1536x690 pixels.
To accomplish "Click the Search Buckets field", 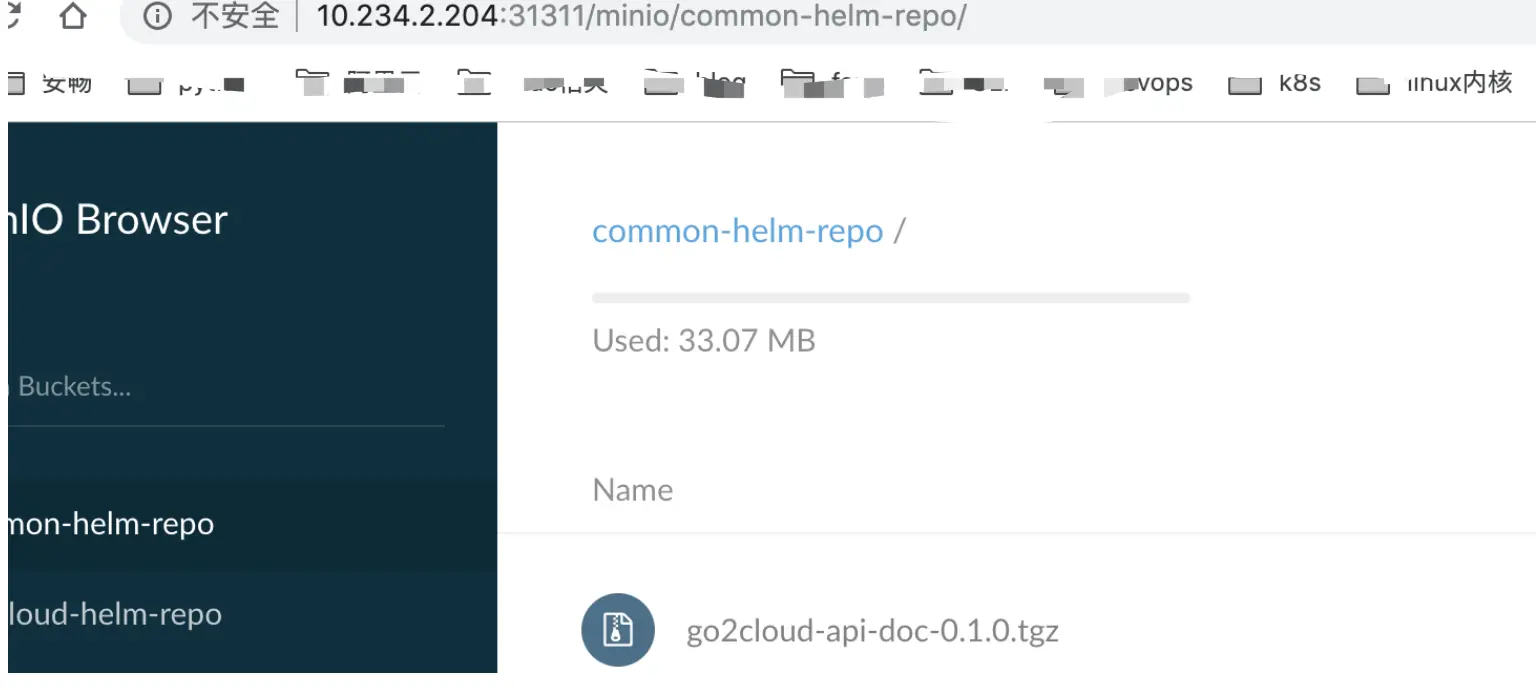I will coord(226,387).
